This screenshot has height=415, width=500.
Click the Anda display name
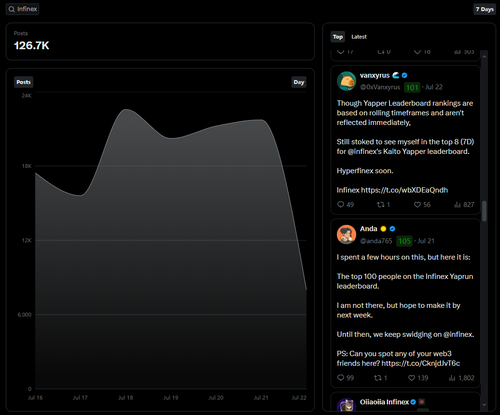[368, 229]
